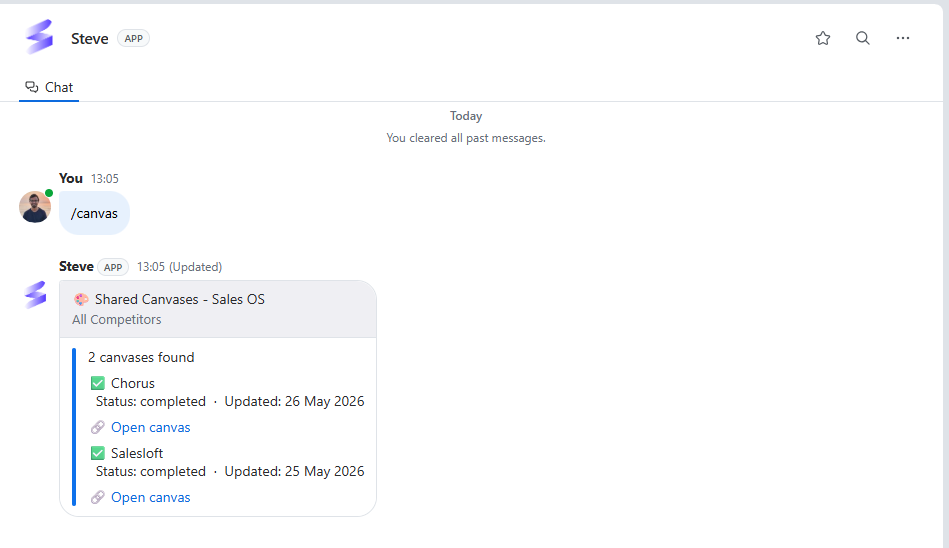Click link chain icon under Salesloft

[97, 497]
